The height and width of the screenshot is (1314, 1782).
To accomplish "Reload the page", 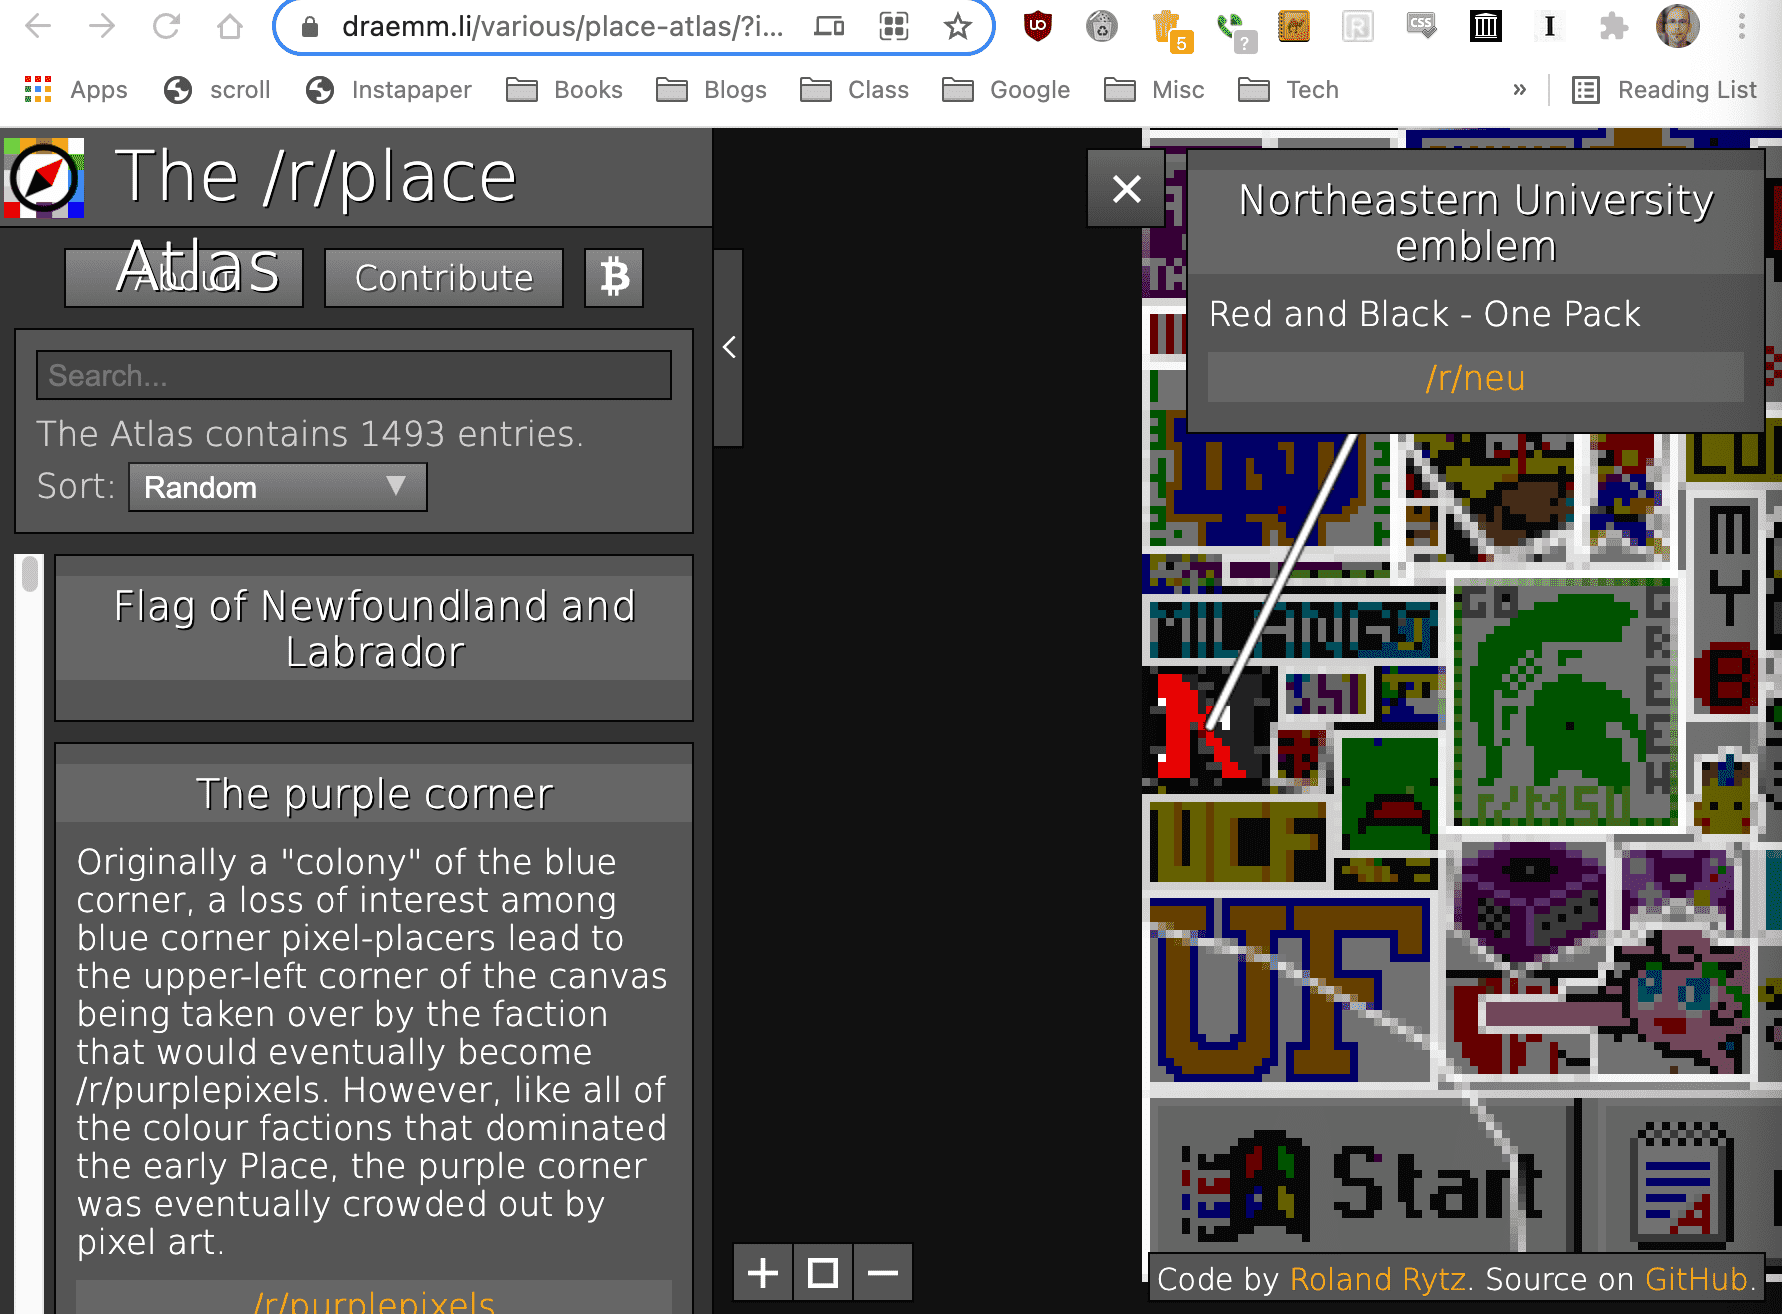I will pyautogui.click(x=165, y=27).
